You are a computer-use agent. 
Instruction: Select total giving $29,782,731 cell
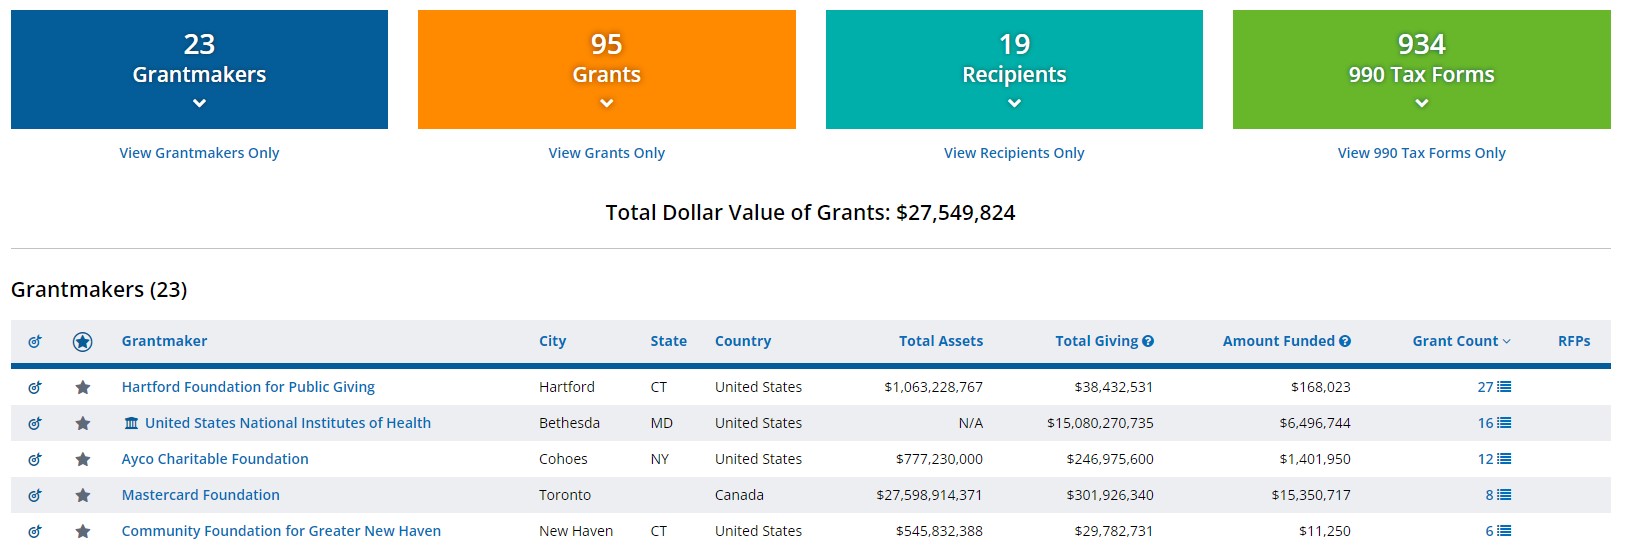click(x=1114, y=531)
